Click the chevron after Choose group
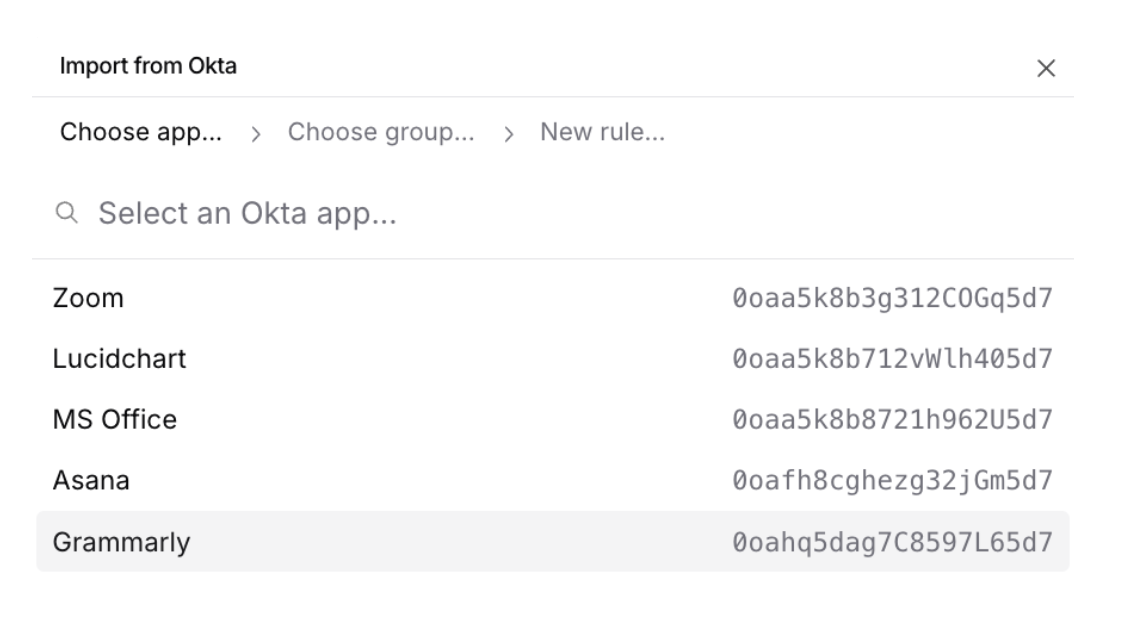Screen dimensions: 1134x644 (x=508, y=134)
